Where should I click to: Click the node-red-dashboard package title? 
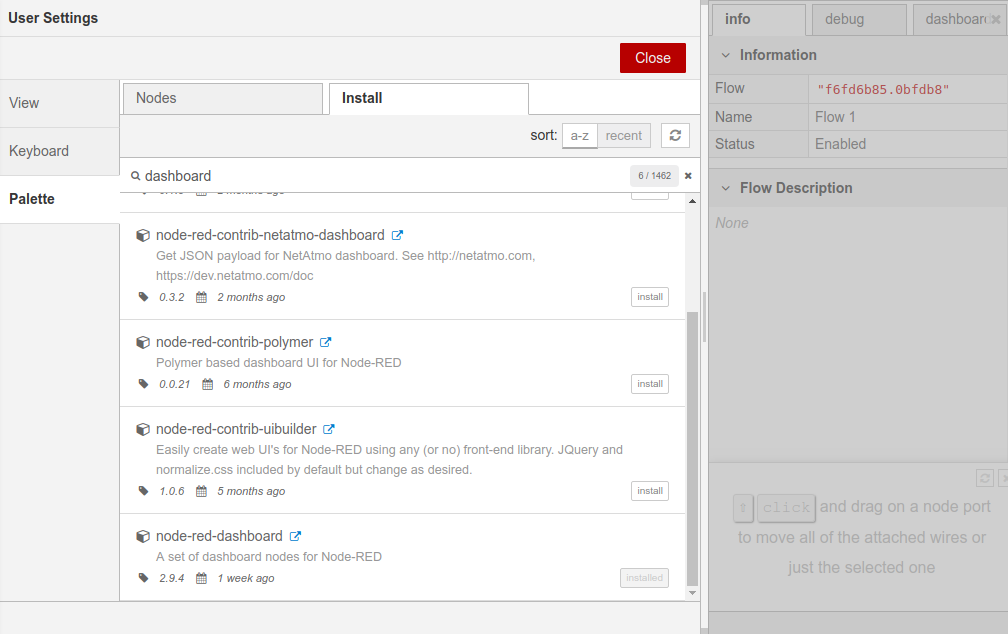(x=219, y=536)
